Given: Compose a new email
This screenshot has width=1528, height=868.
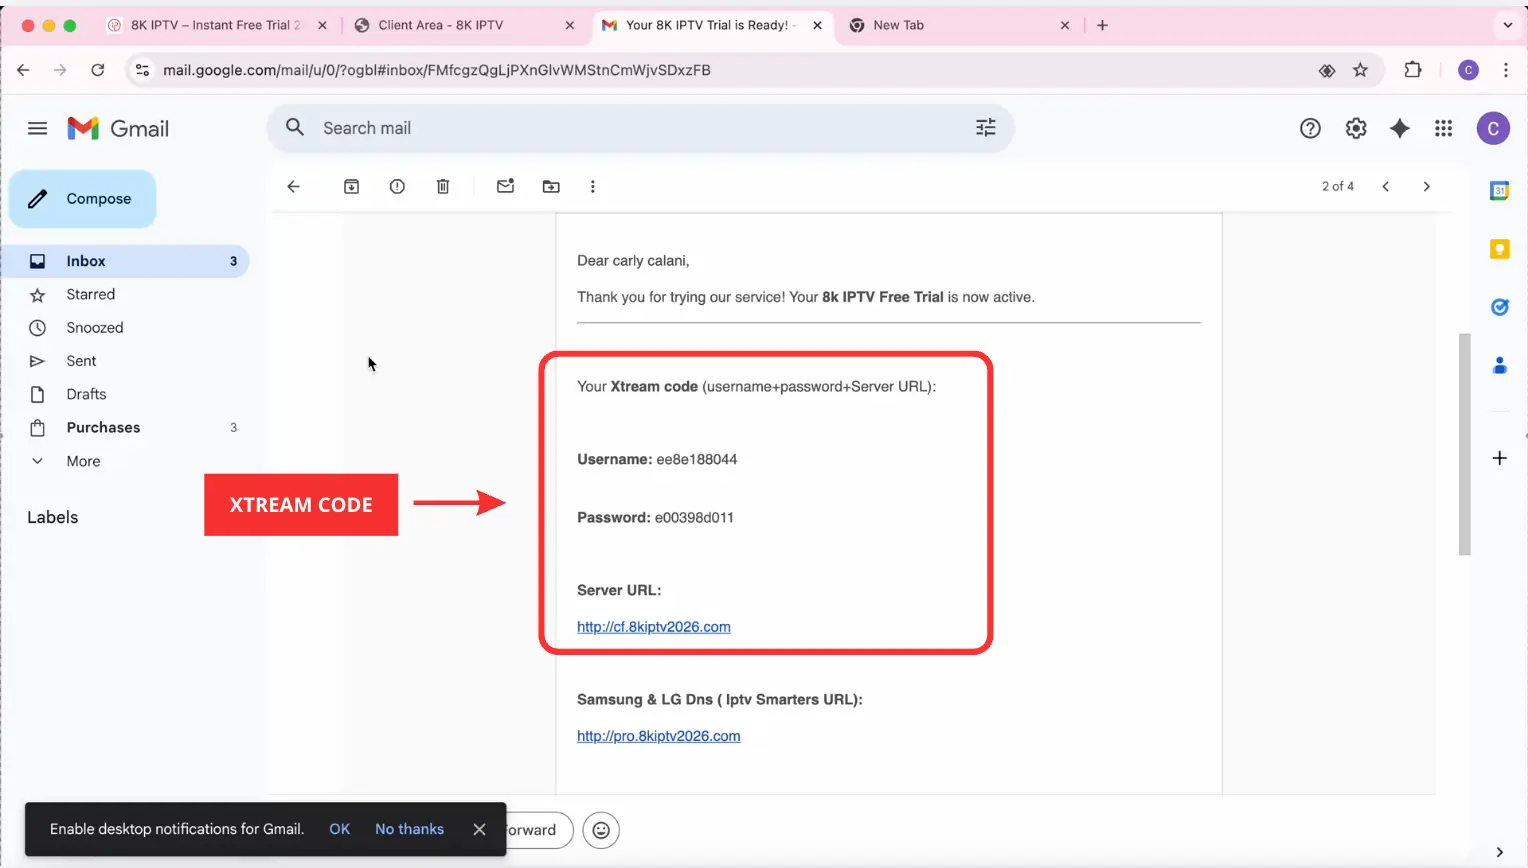Looking at the screenshot, I should (83, 199).
